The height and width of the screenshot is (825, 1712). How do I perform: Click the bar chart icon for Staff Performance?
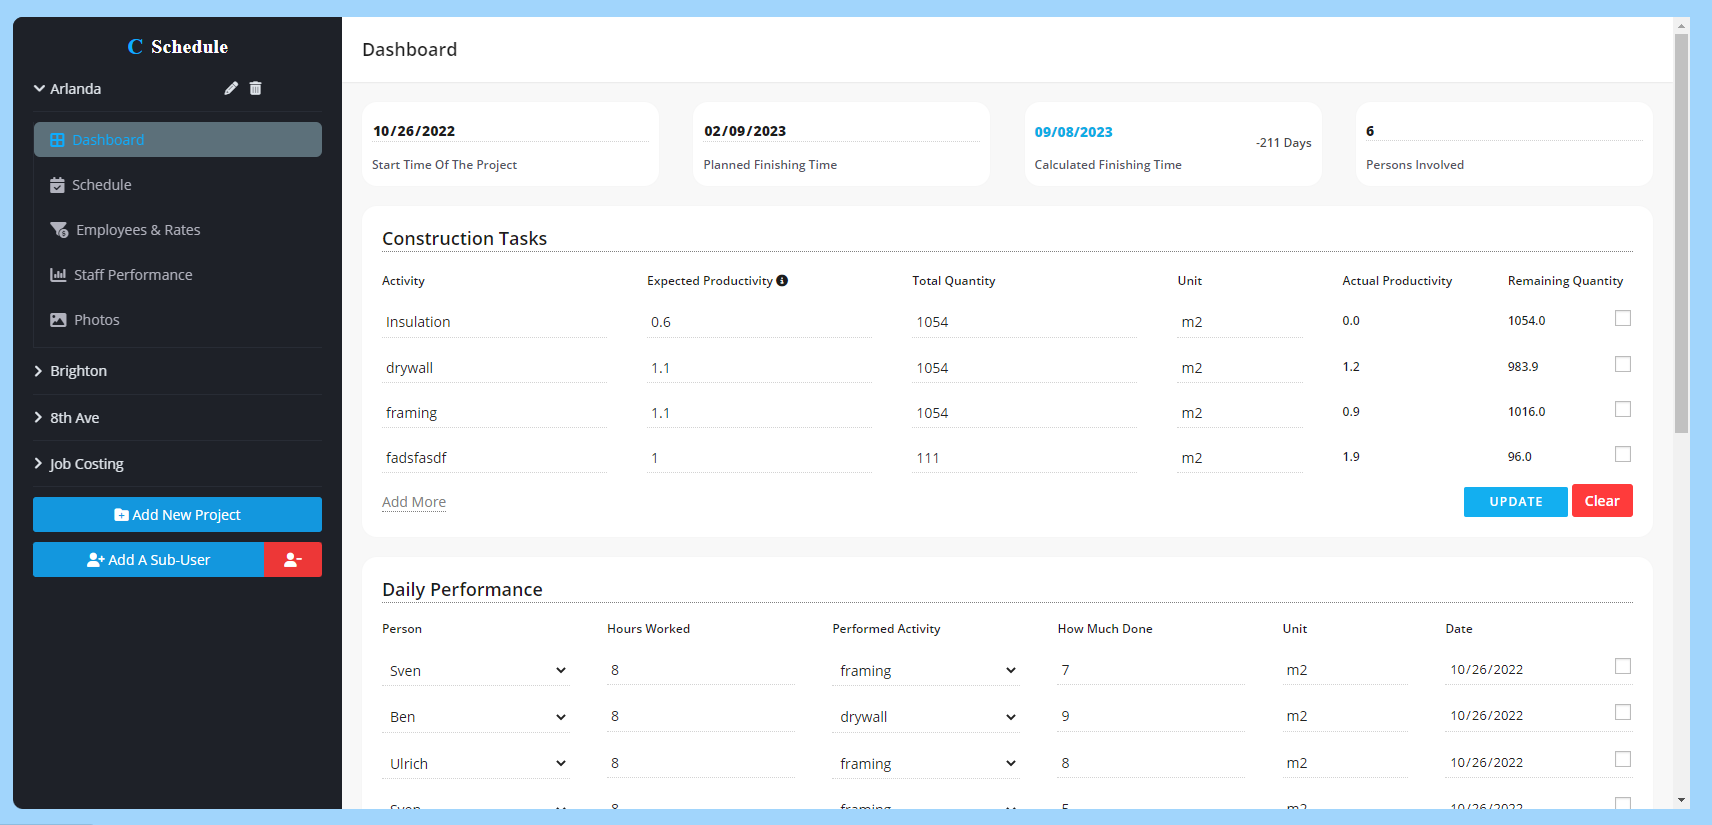coord(58,275)
